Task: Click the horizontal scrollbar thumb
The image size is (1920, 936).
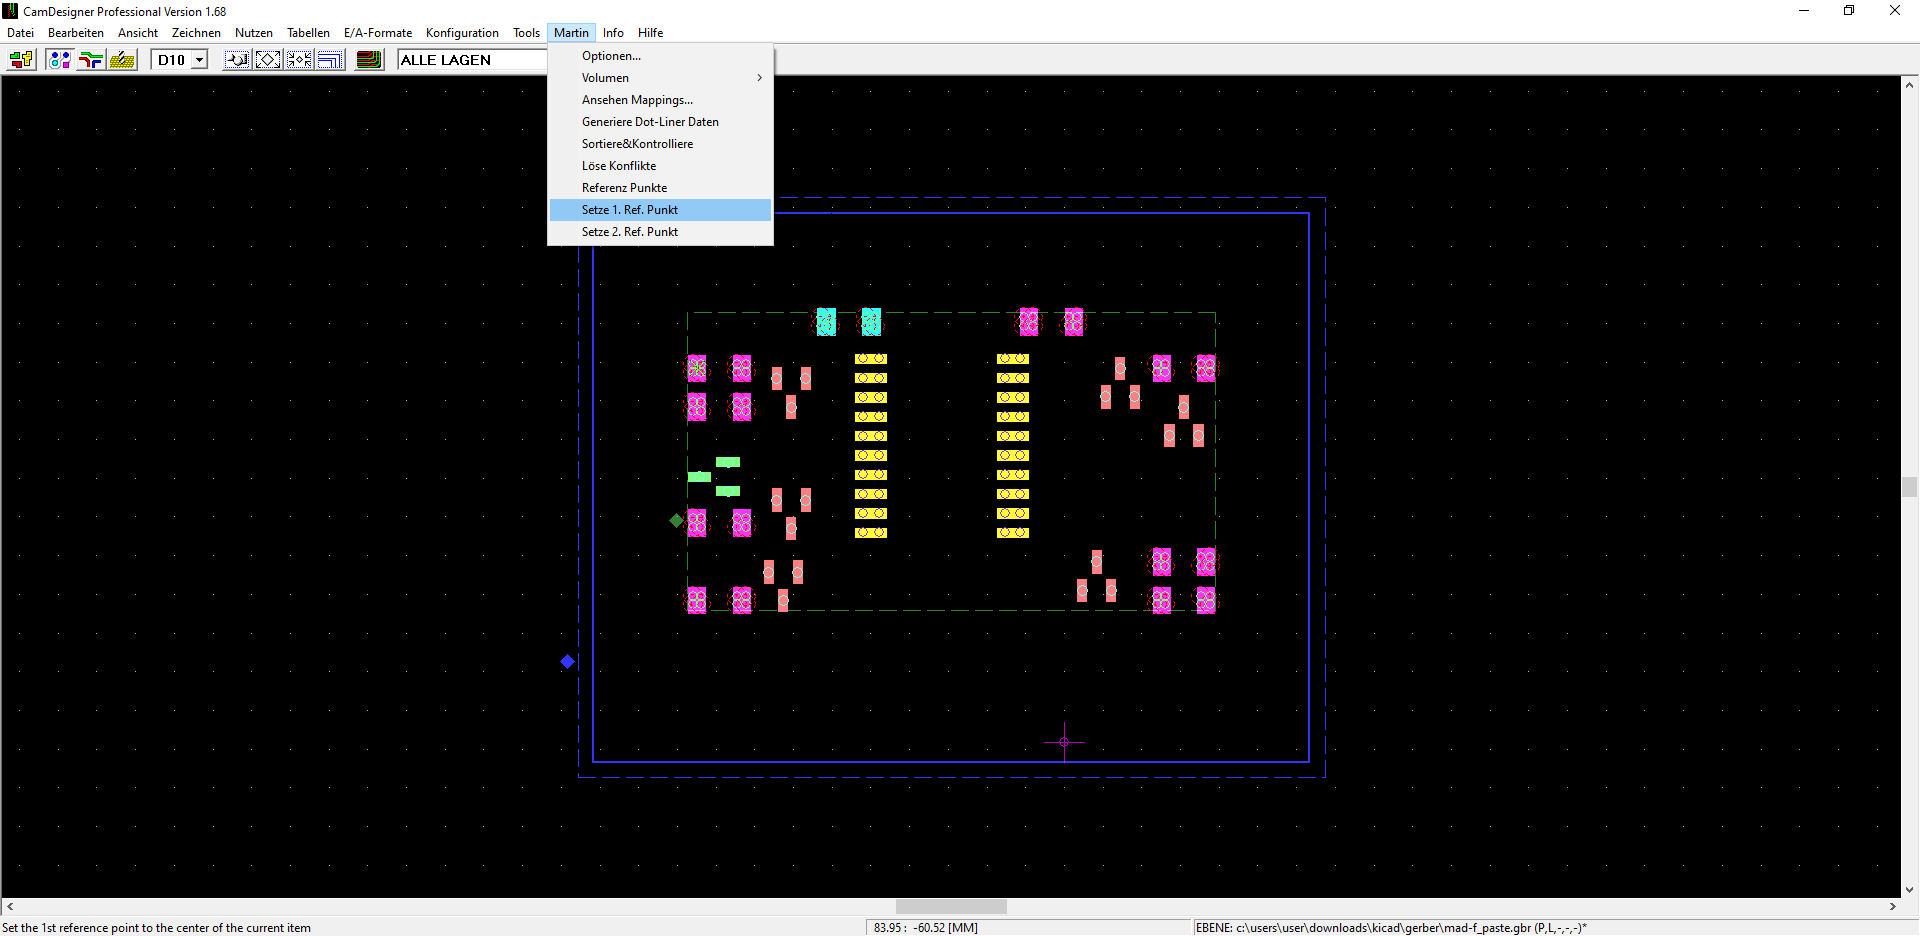Action: tap(951, 906)
